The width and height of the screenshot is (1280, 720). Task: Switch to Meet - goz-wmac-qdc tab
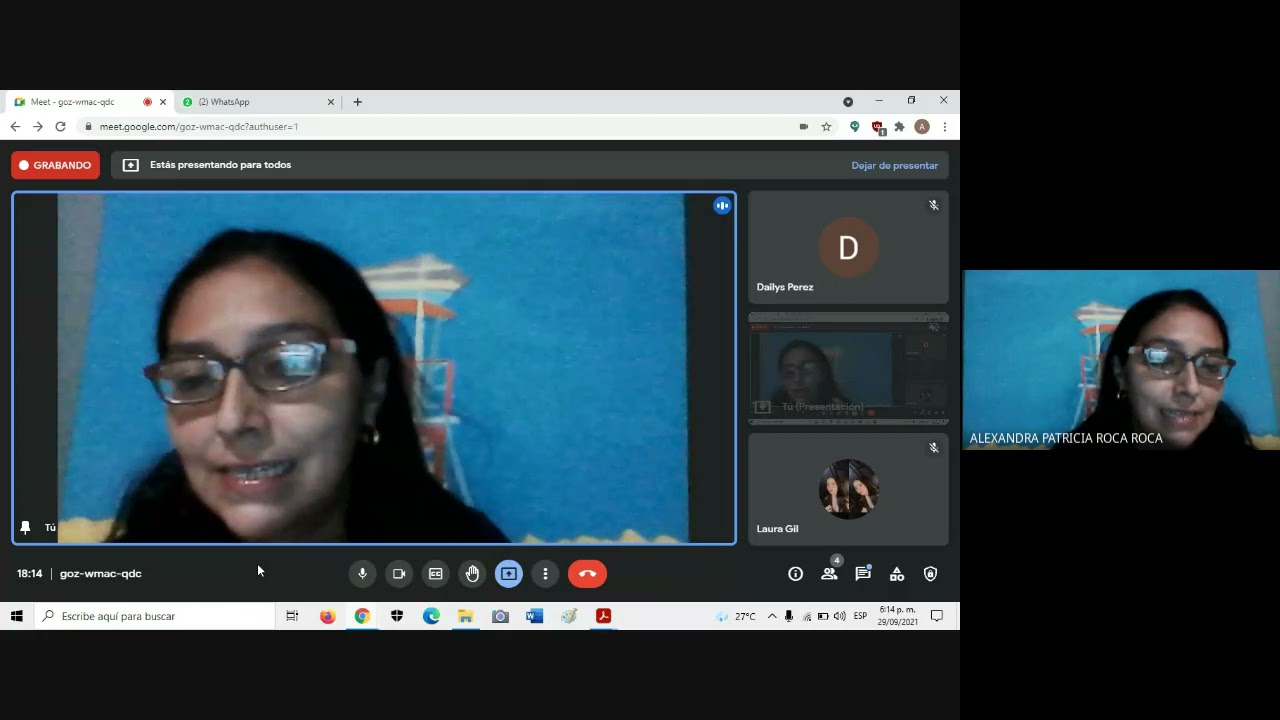coord(88,102)
